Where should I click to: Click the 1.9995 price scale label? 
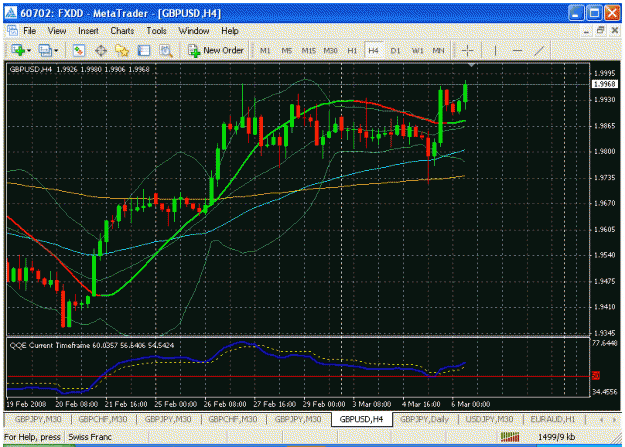605,73
